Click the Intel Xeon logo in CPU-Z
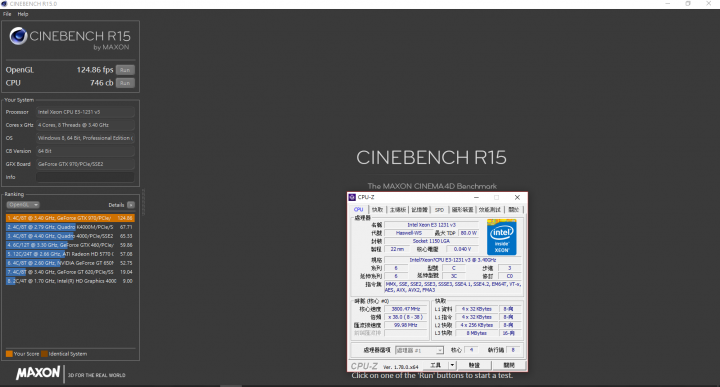The width and height of the screenshot is (720, 387). pos(501,237)
